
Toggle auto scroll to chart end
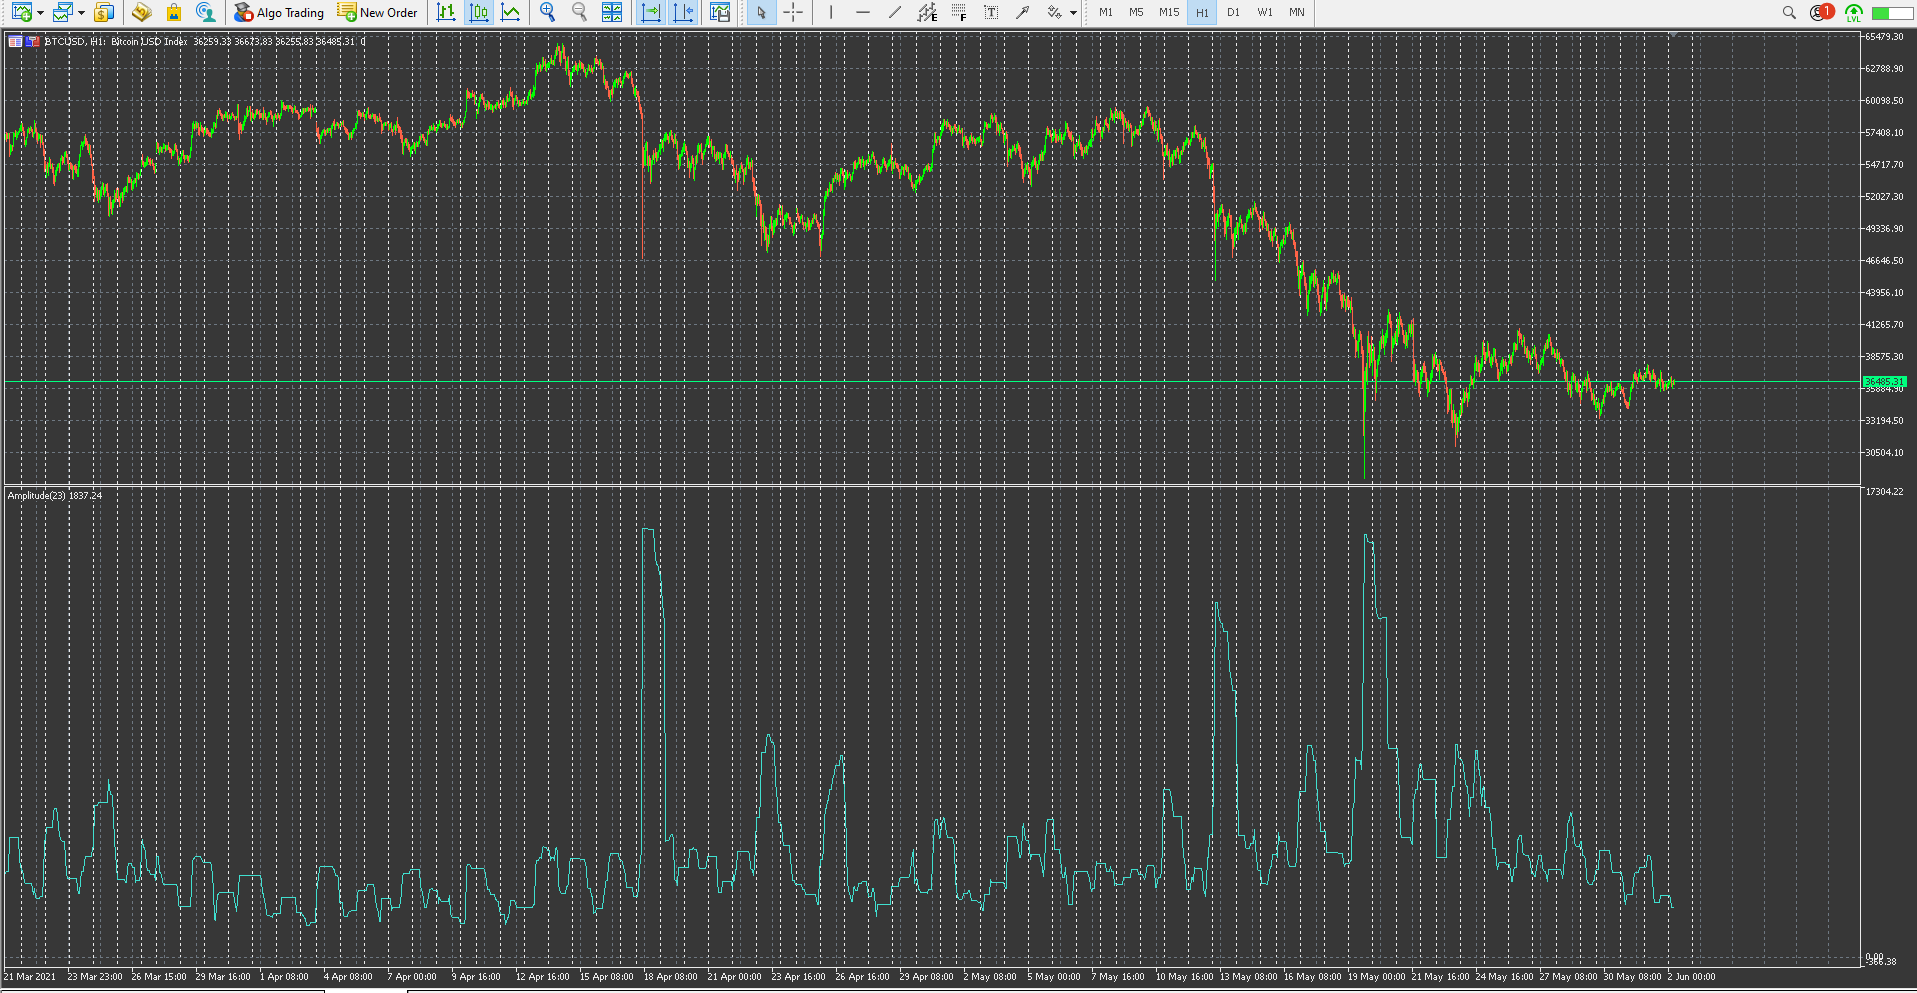[x=650, y=12]
